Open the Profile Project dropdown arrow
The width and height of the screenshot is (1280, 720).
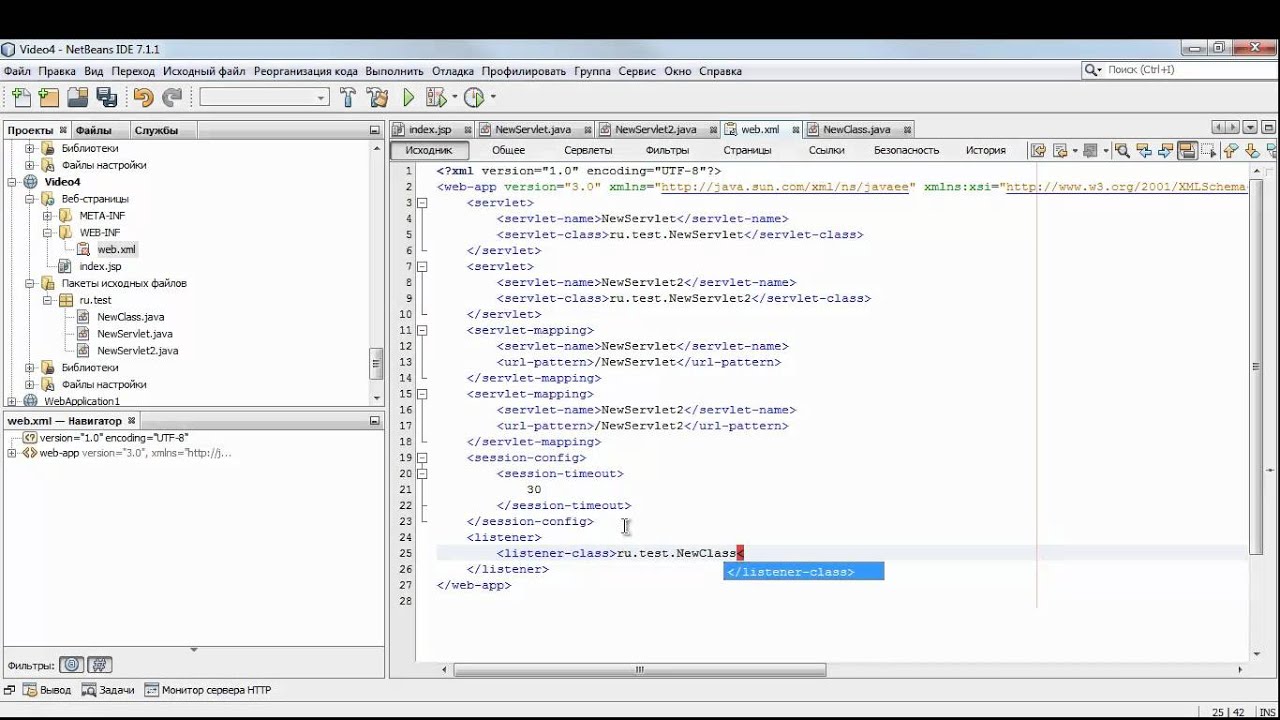tap(493, 97)
